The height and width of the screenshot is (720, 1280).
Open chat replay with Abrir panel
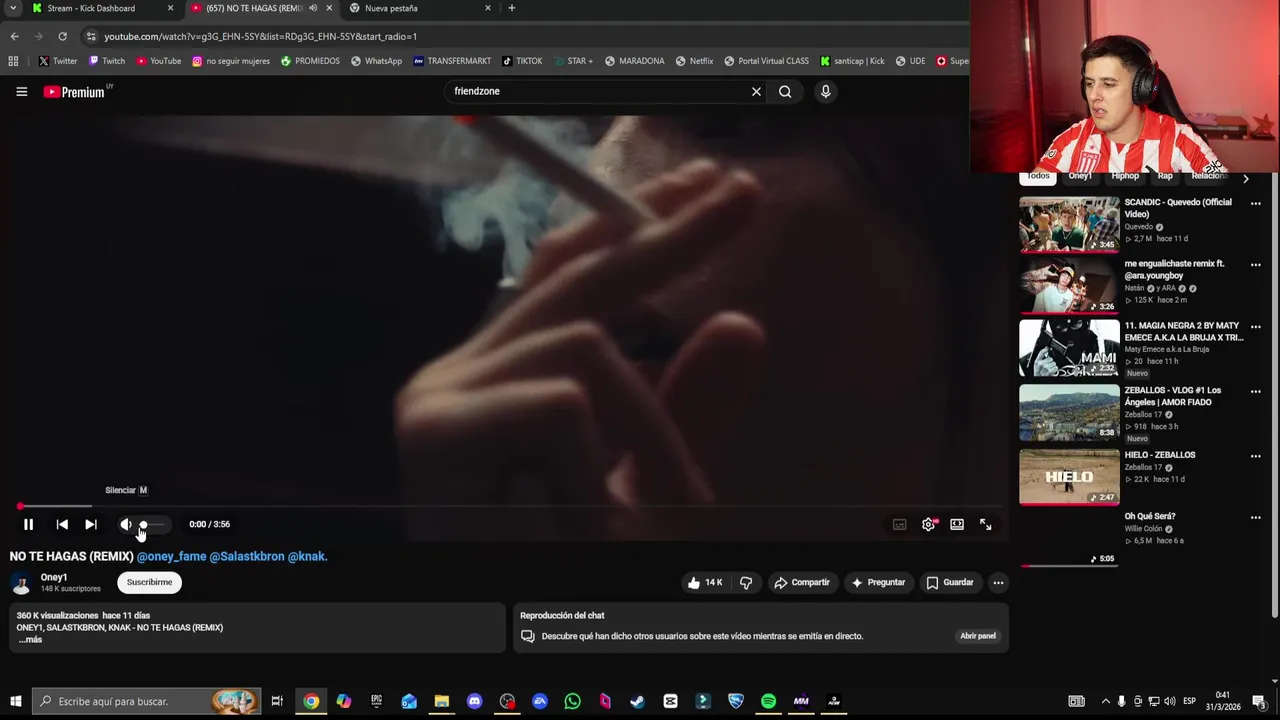[x=978, y=636]
